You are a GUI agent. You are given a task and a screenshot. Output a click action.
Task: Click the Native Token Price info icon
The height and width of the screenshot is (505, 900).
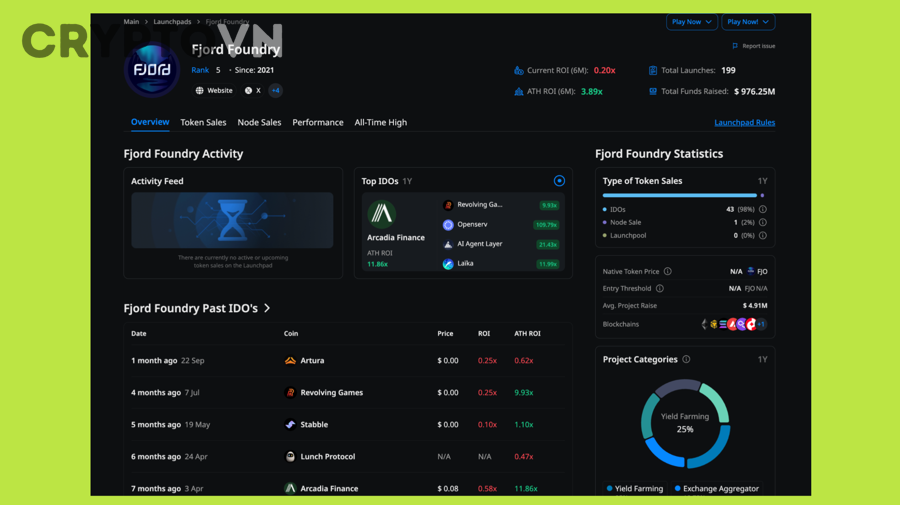668,271
